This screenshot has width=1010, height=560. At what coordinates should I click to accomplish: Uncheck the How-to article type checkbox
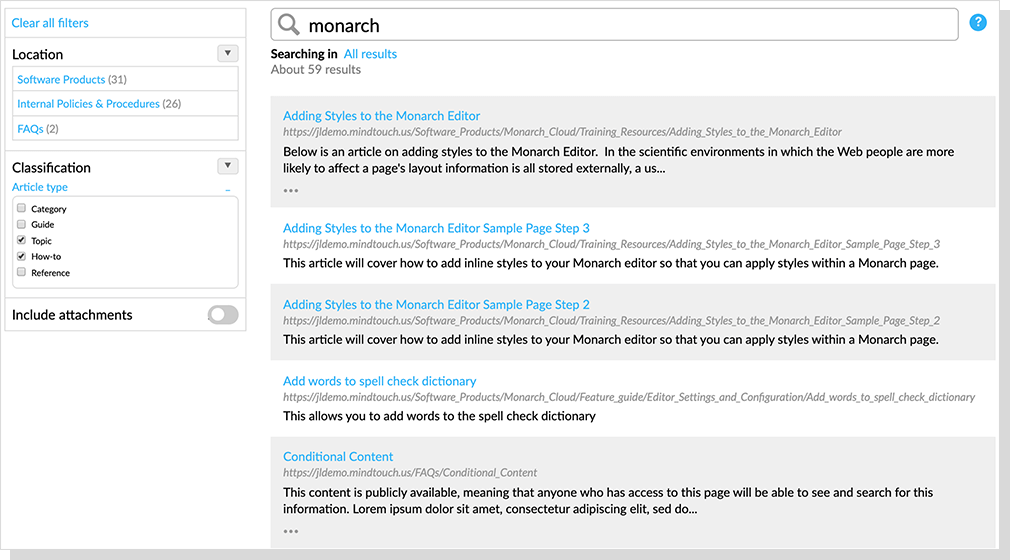(21, 257)
